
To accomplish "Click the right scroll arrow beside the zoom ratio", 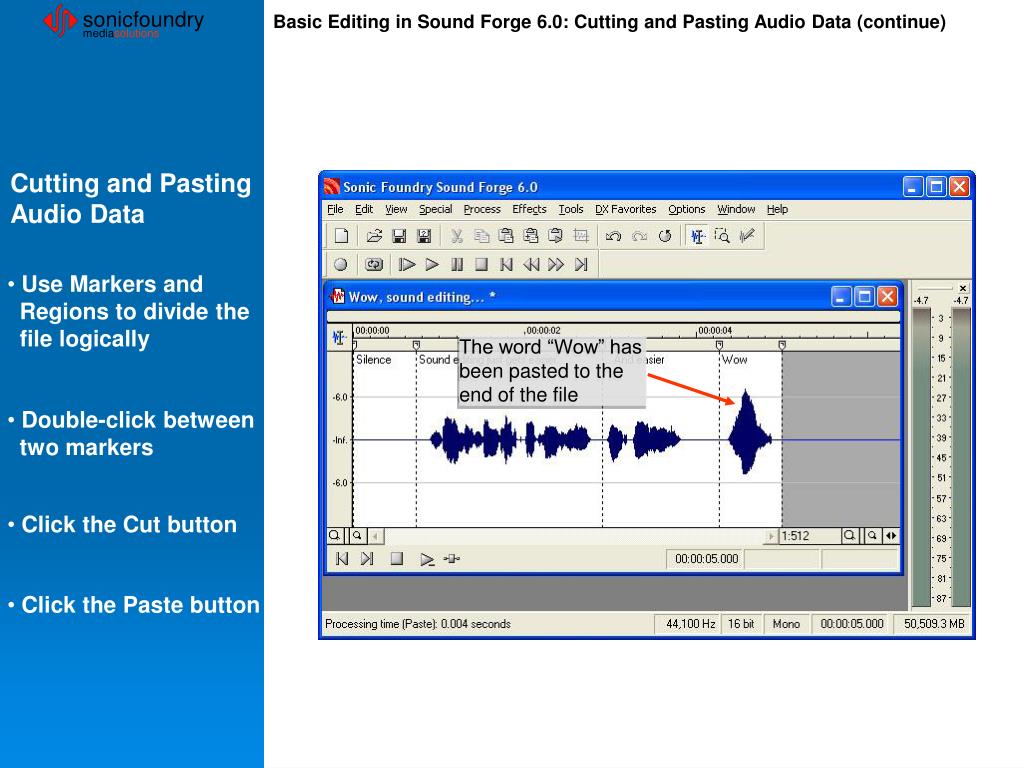I will pos(771,536).
